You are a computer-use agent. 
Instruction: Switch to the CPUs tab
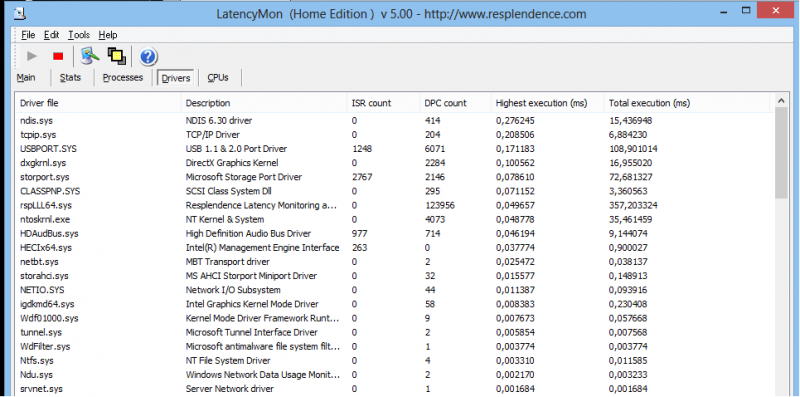pos(218,78)
